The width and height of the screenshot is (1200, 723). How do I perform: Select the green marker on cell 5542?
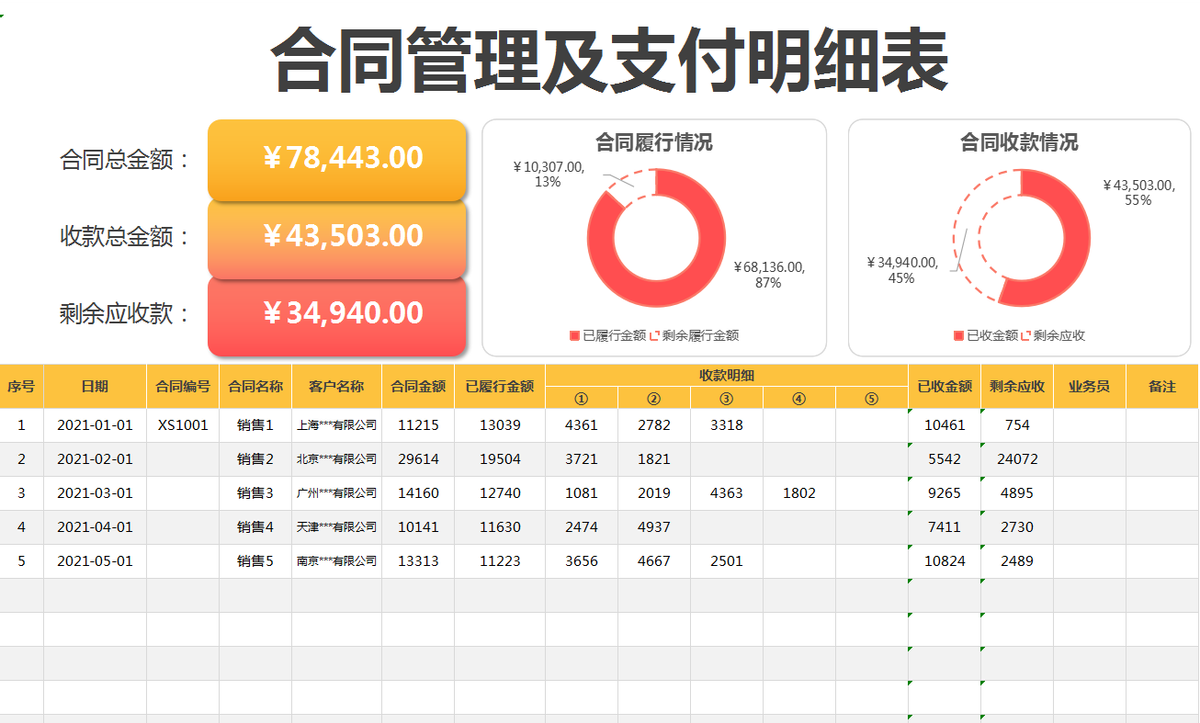pos(909,444)
